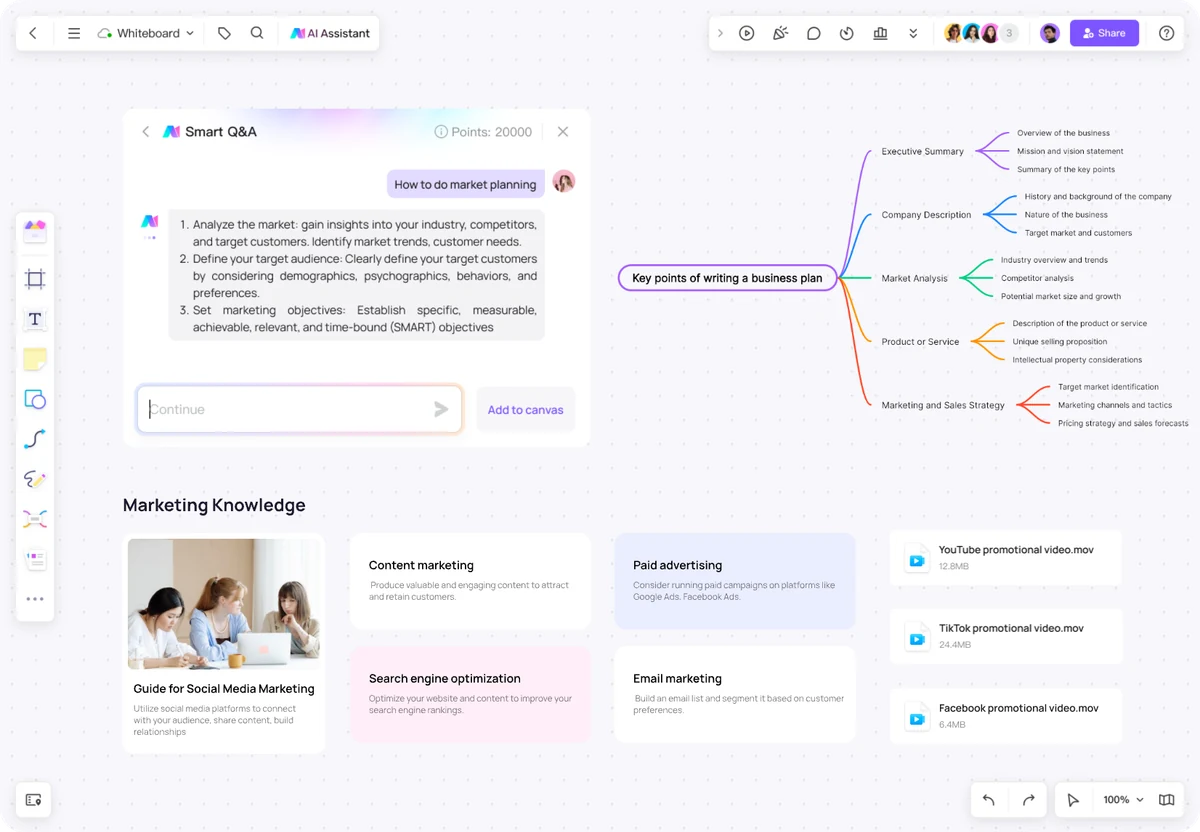Open the hamburger main menu
Screen dimensions: 1200x832
[x=74, y=33]
